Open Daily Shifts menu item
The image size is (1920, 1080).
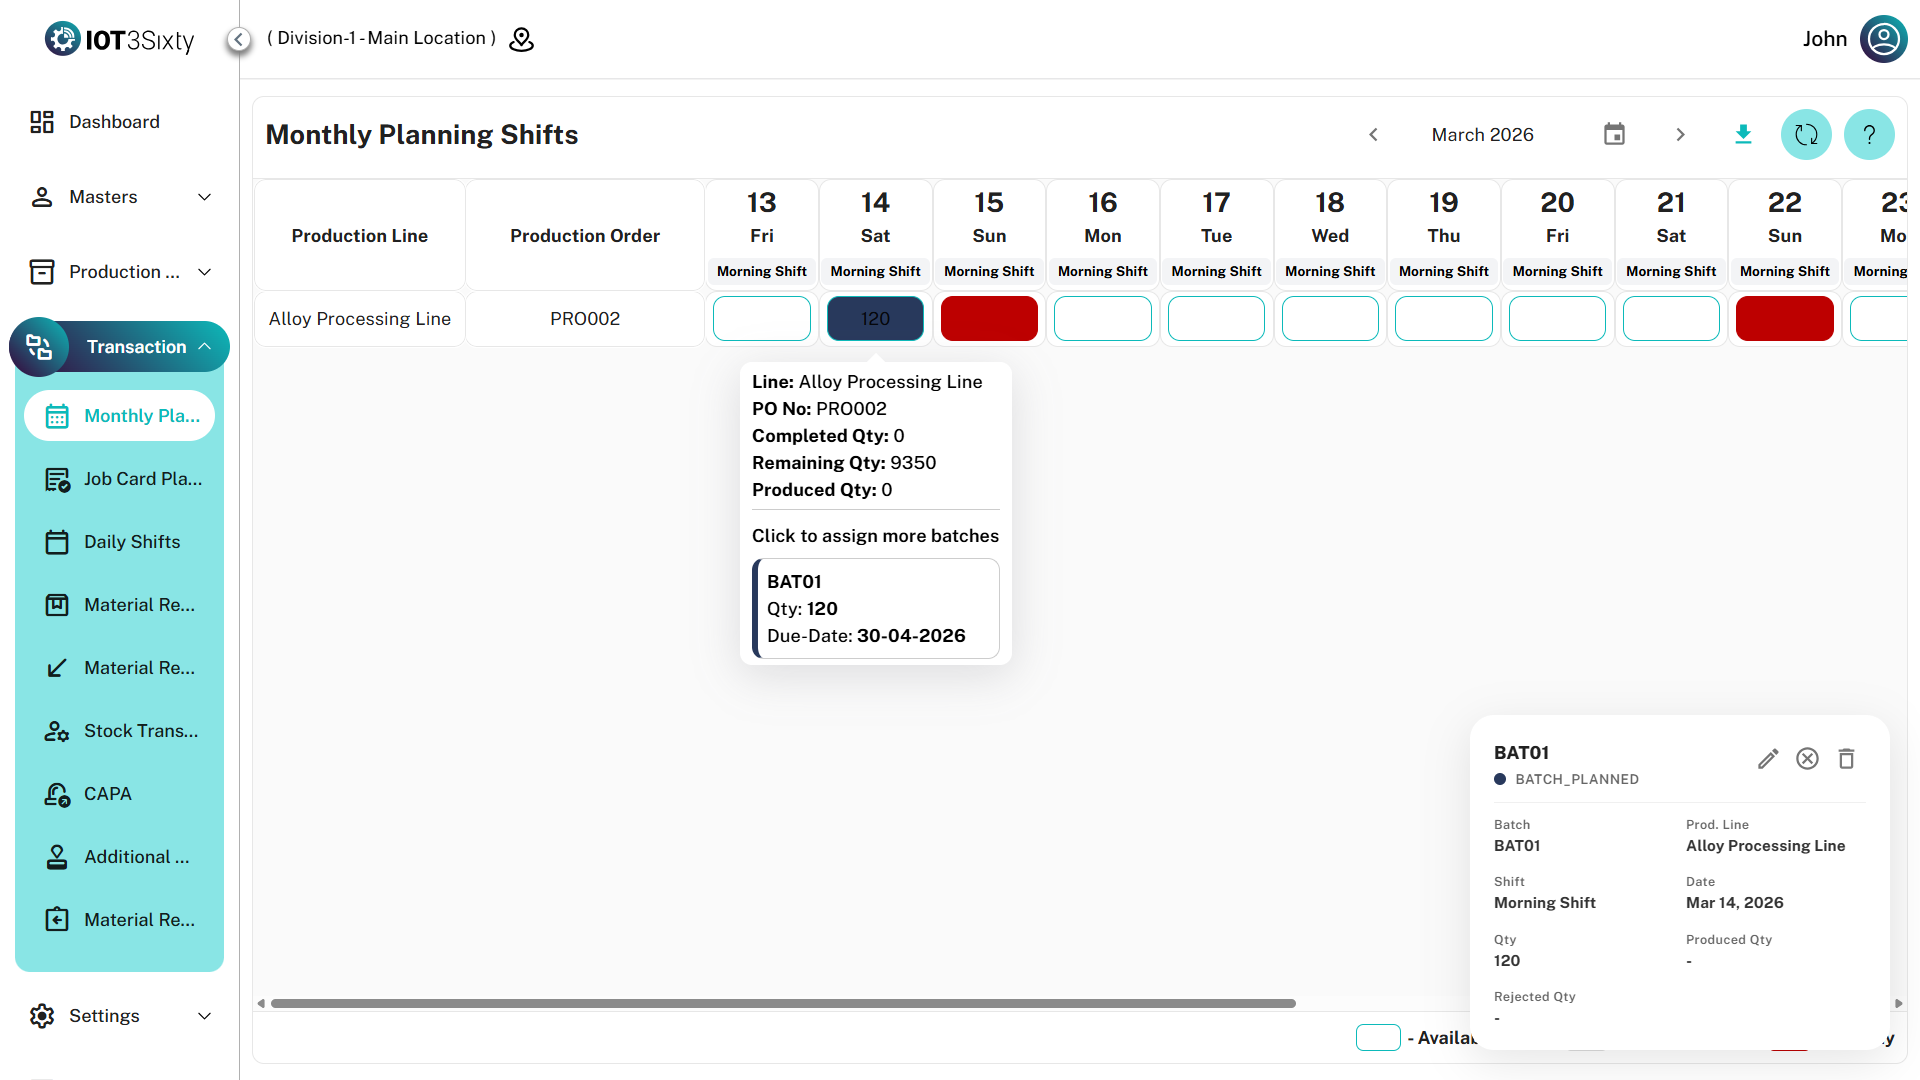(131, 542)
